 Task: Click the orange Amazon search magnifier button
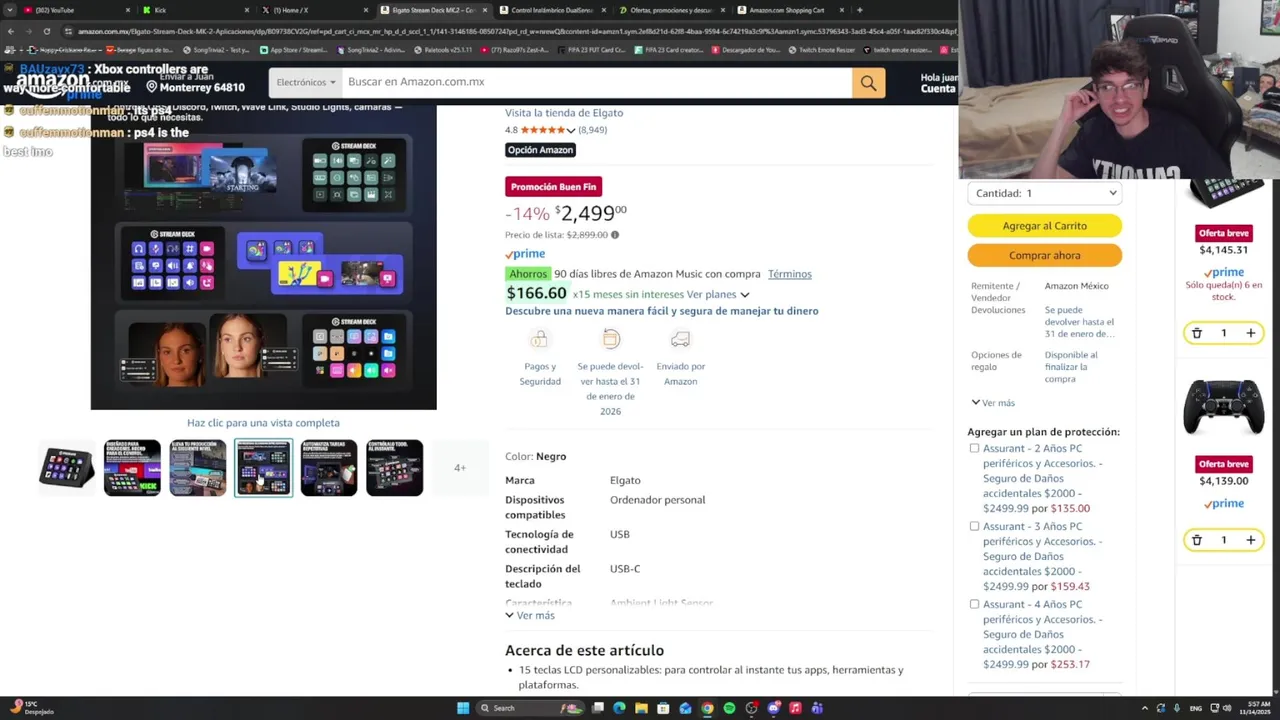click(x=868, y=83)
